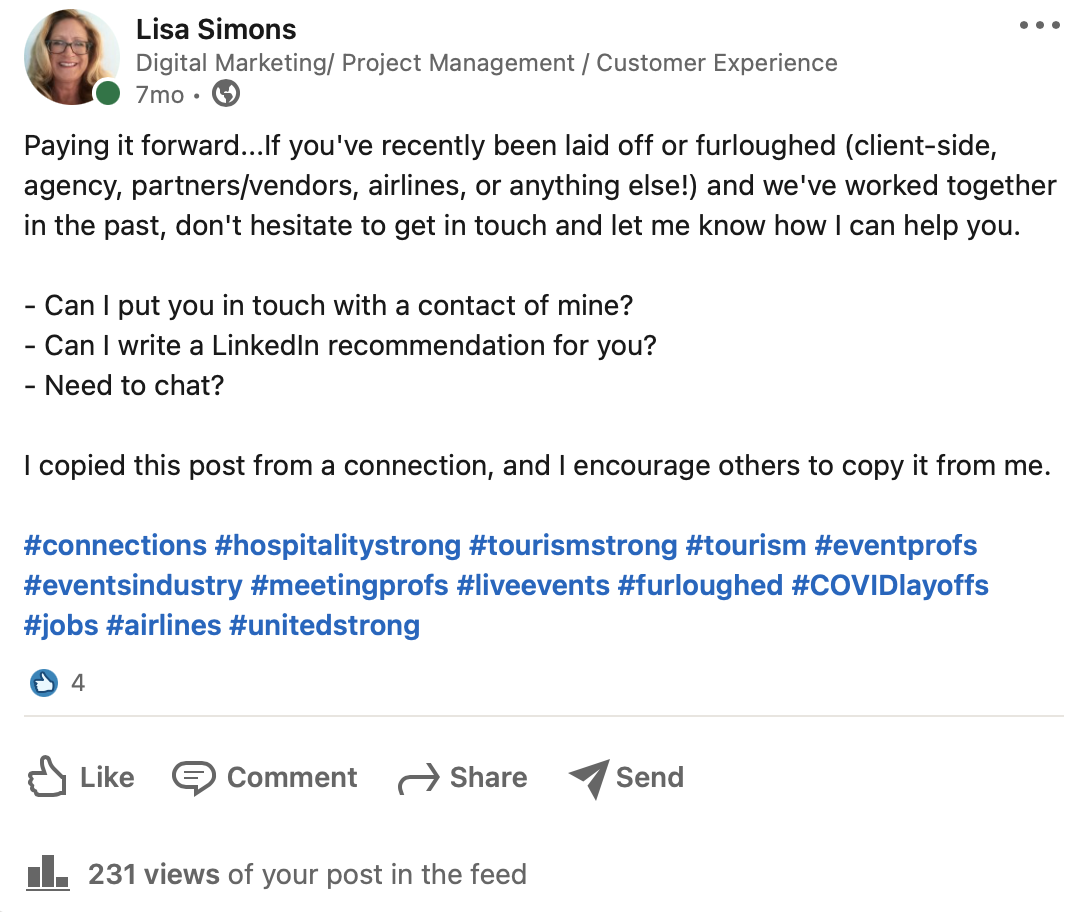Open the #eventprofs hashtag
This screenshot has height=912, width=1078.
coord(895,546)
